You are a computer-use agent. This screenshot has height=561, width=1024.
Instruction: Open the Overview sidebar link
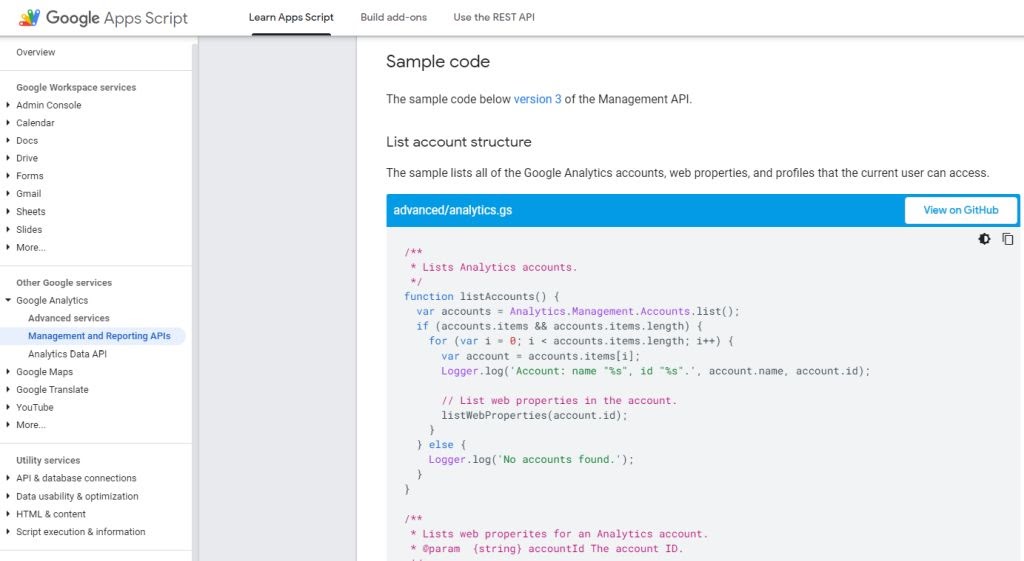tap(36, 52)
